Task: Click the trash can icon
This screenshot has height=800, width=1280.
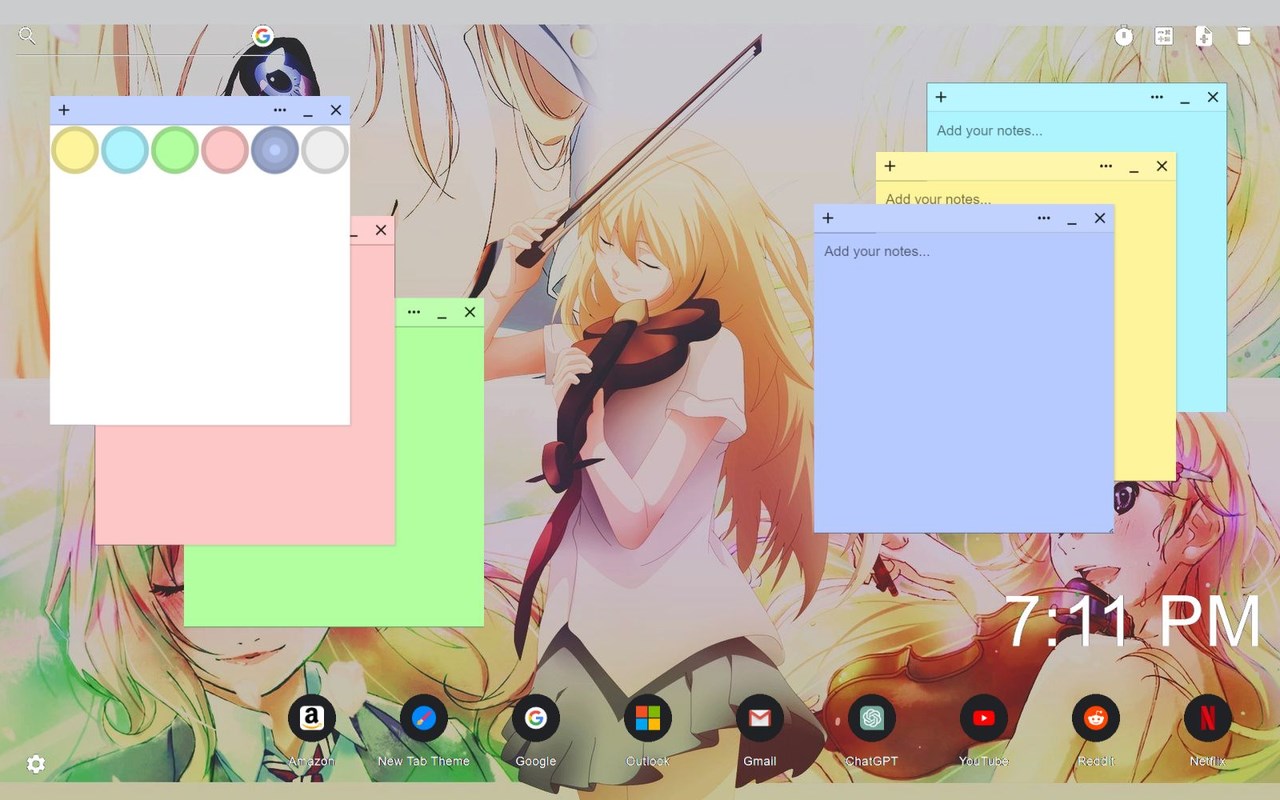Action: pos(1244,36)
